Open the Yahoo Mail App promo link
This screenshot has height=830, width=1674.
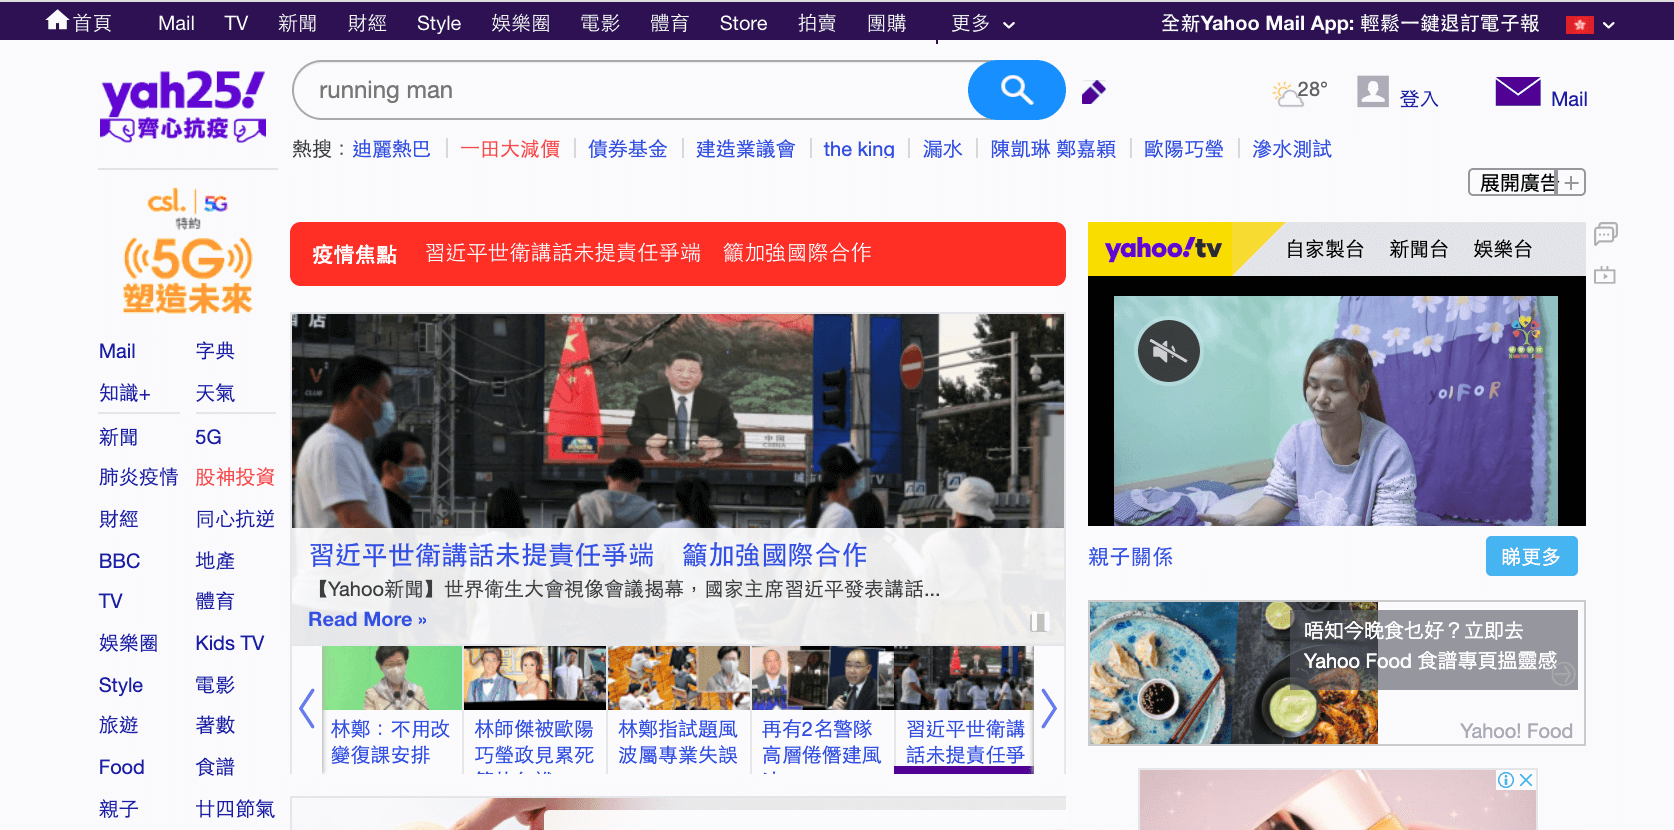(x=1350, y=23)
